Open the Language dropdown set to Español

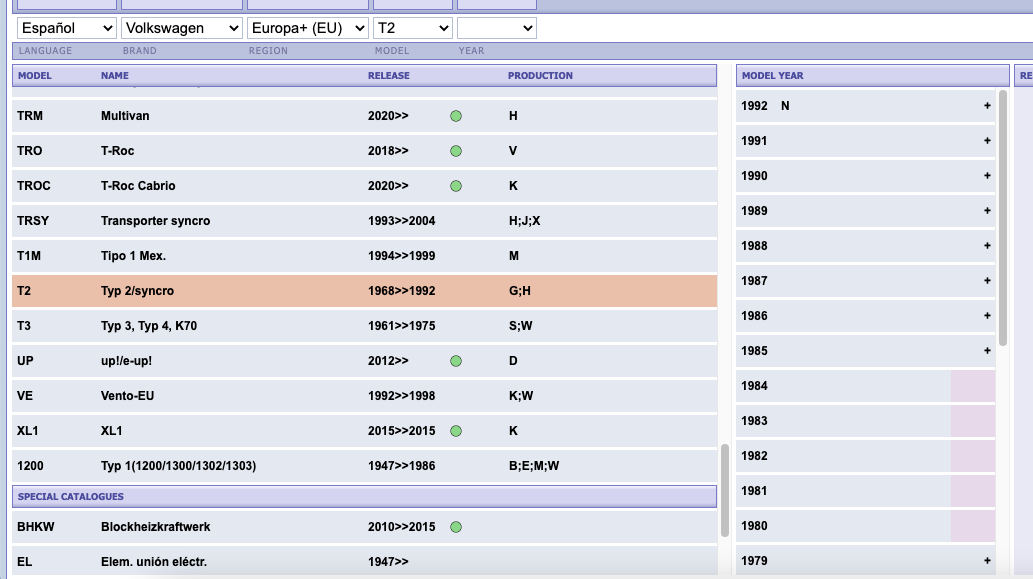tap(67, 28)
